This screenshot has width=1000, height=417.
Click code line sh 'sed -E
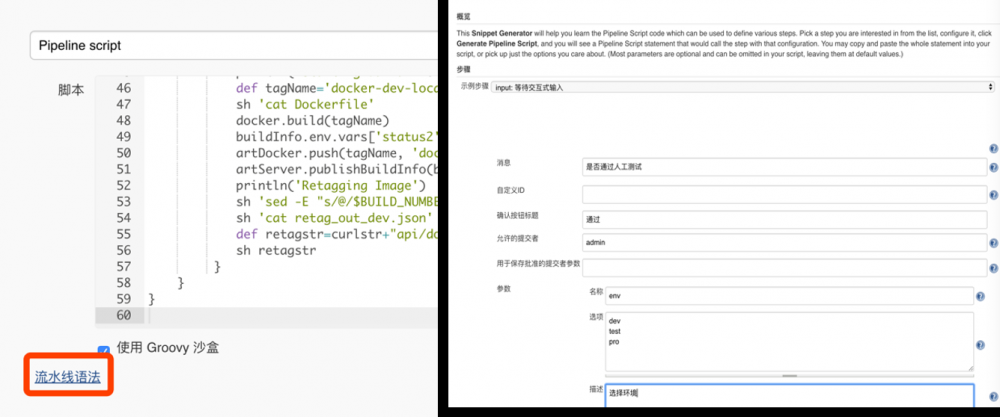coord(337,201)
